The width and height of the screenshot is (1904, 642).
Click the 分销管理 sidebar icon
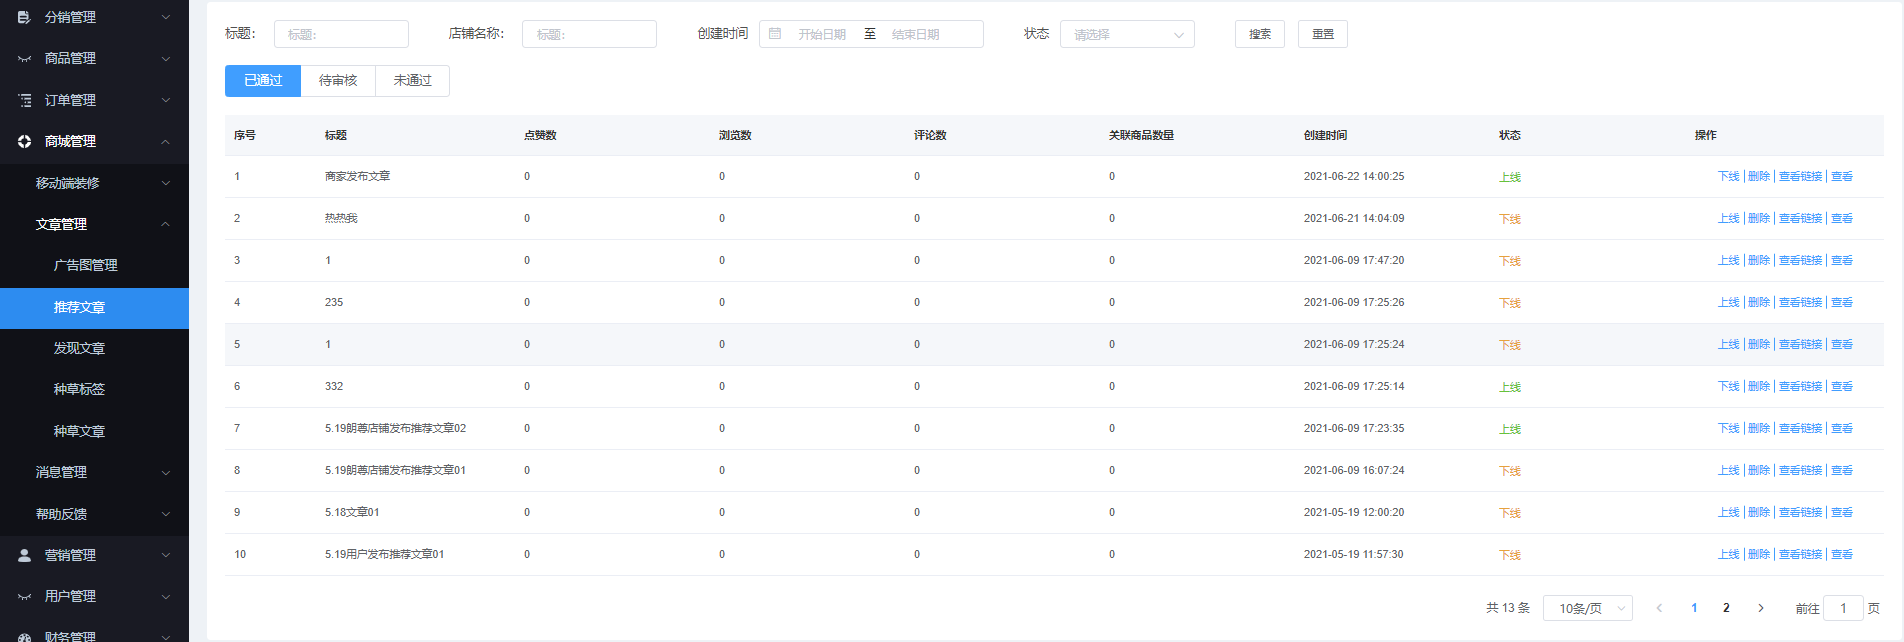[24, 17]
